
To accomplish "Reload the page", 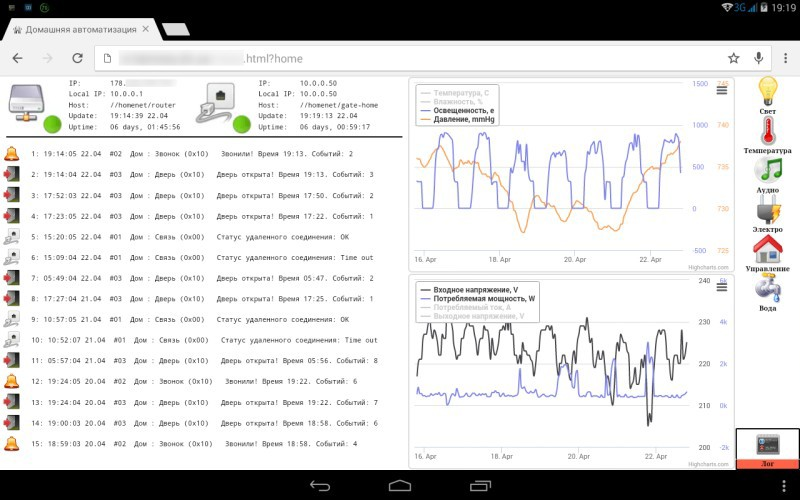I will [x=77, y=58].
